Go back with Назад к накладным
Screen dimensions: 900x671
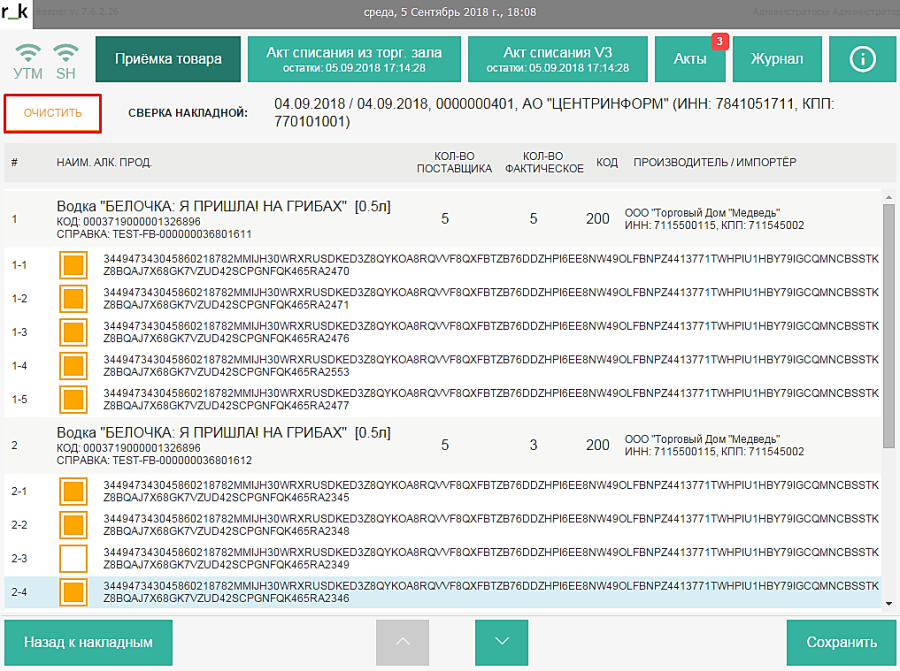(89, 642)
